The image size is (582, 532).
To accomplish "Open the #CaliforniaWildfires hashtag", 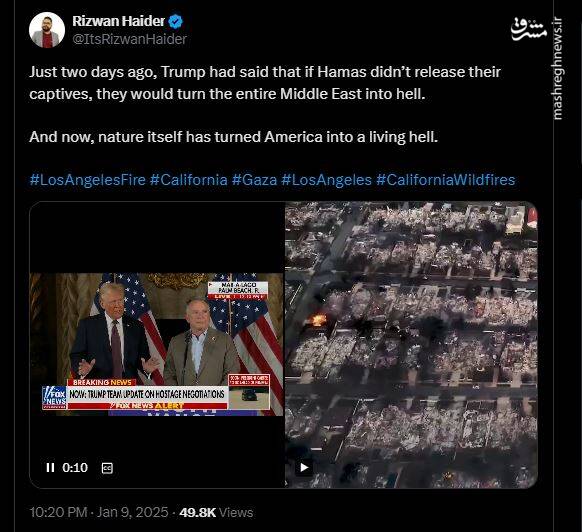I will click(445, 180).
